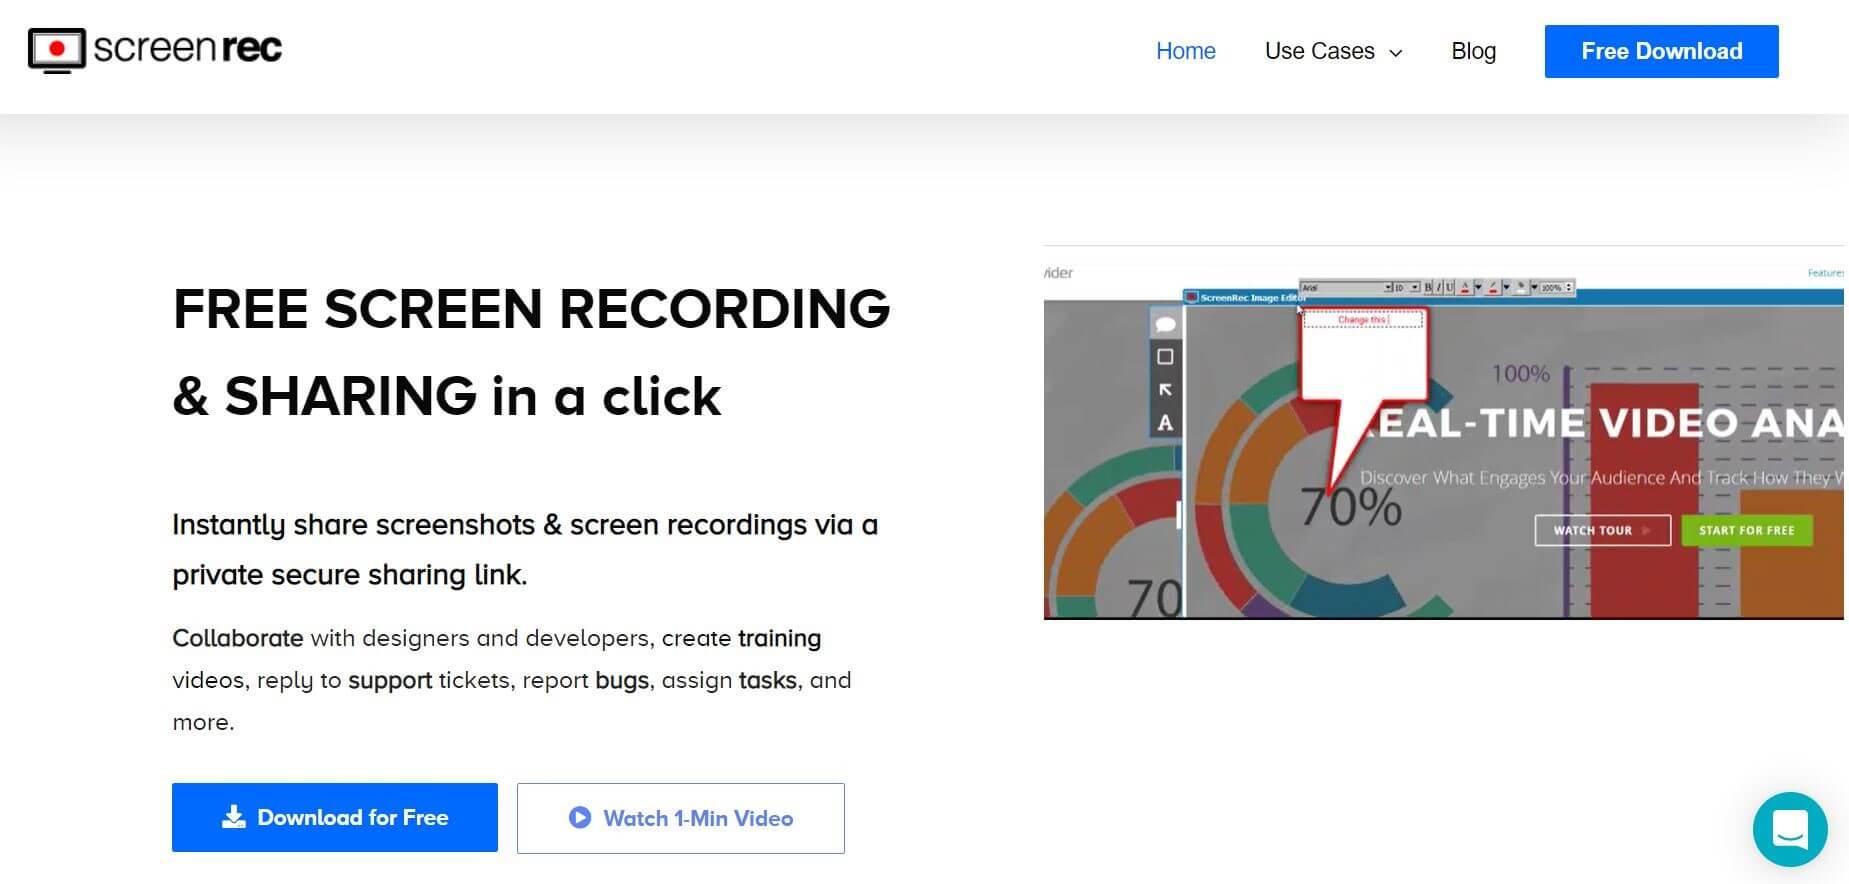Click the line color pencil icon
1849x884 pixels.
(x=1493, y=288)
